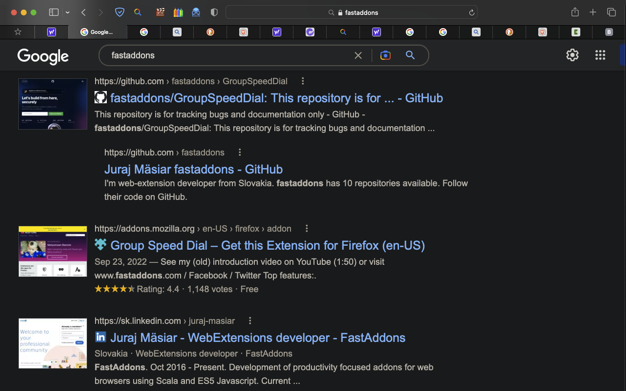
Task: Go to the Google homepage via logo
Action: [x=43, y=56]
